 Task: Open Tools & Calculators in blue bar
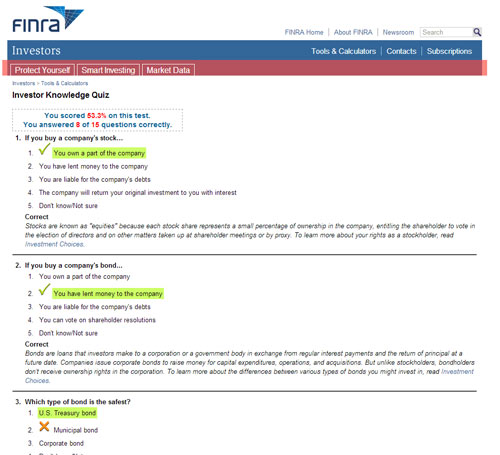[x=343, y=51]
